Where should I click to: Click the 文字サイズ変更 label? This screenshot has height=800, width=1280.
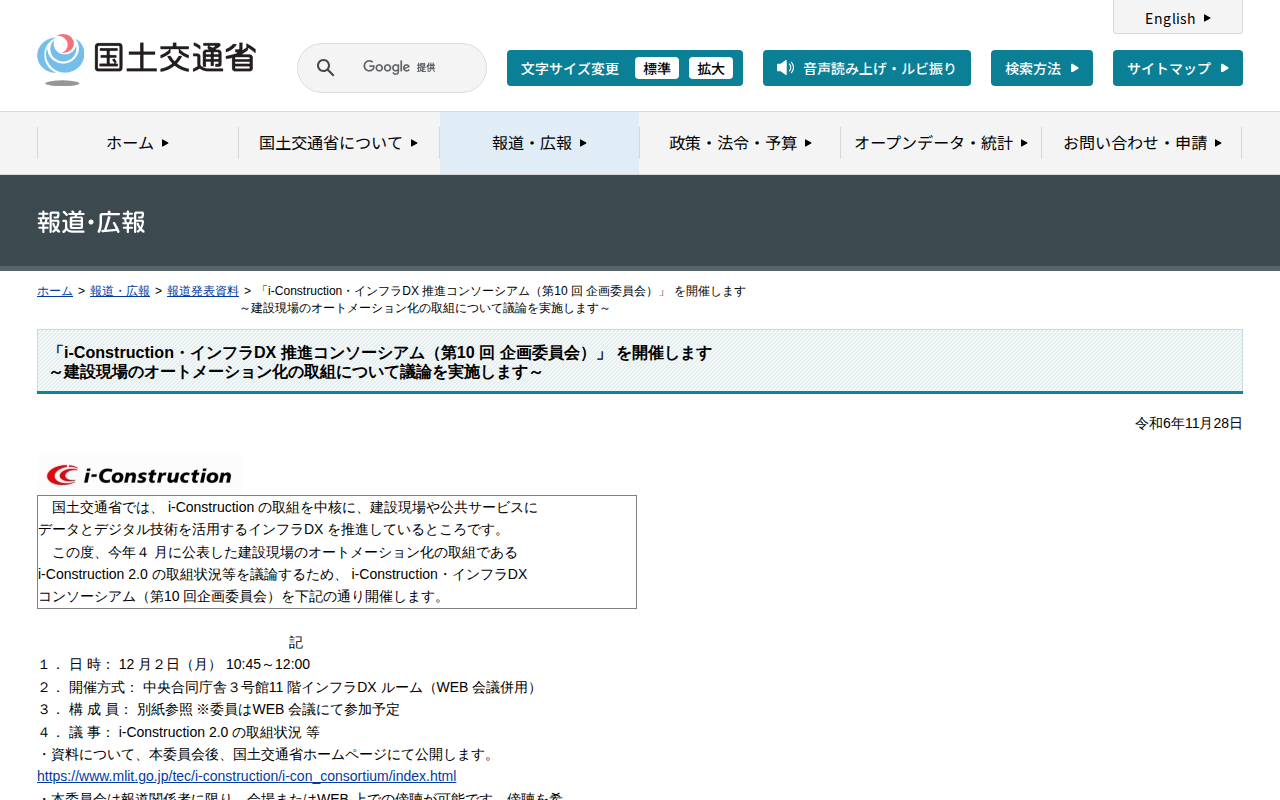pos(570,69)
